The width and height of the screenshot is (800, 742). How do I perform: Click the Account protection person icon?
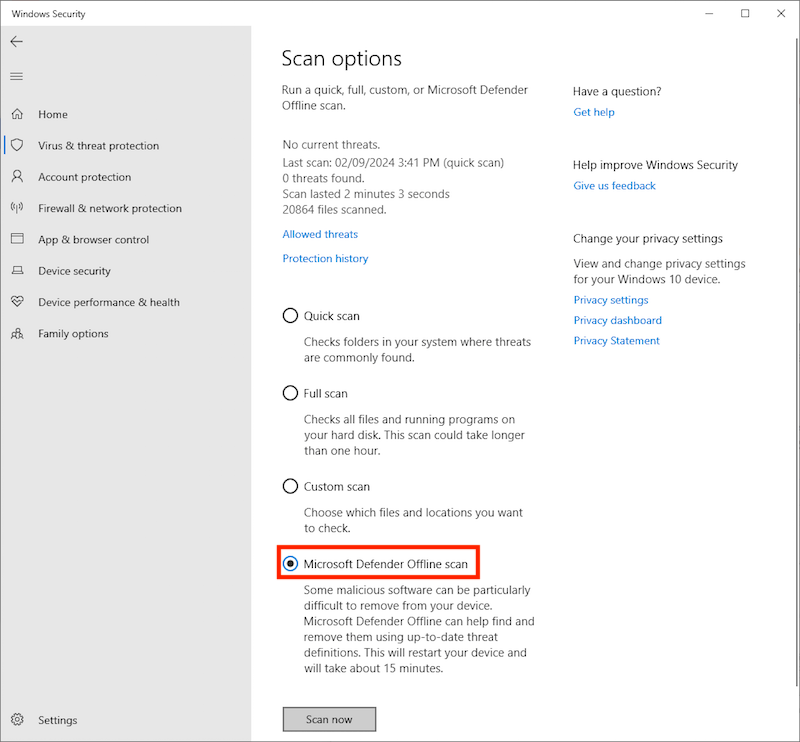[x=17, y=177]
